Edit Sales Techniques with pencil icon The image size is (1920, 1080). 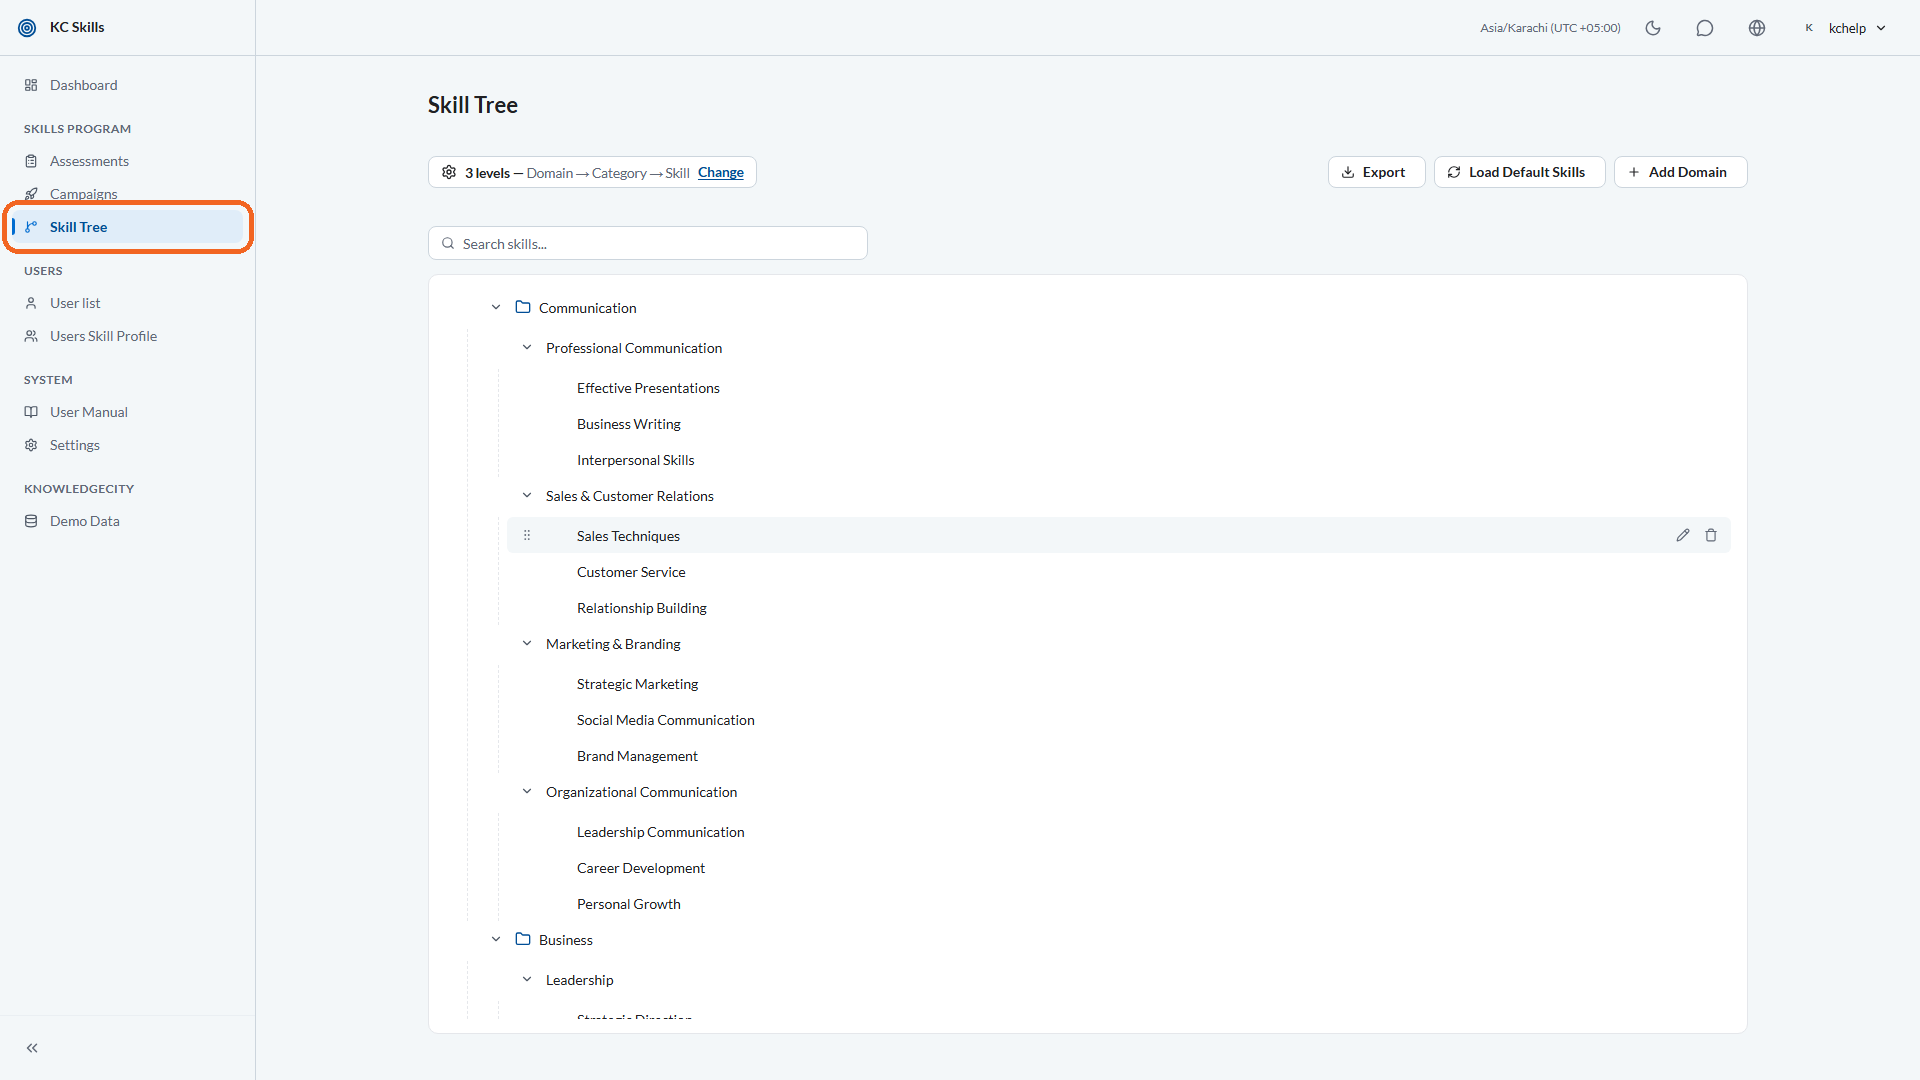[x=1683, y=536]
